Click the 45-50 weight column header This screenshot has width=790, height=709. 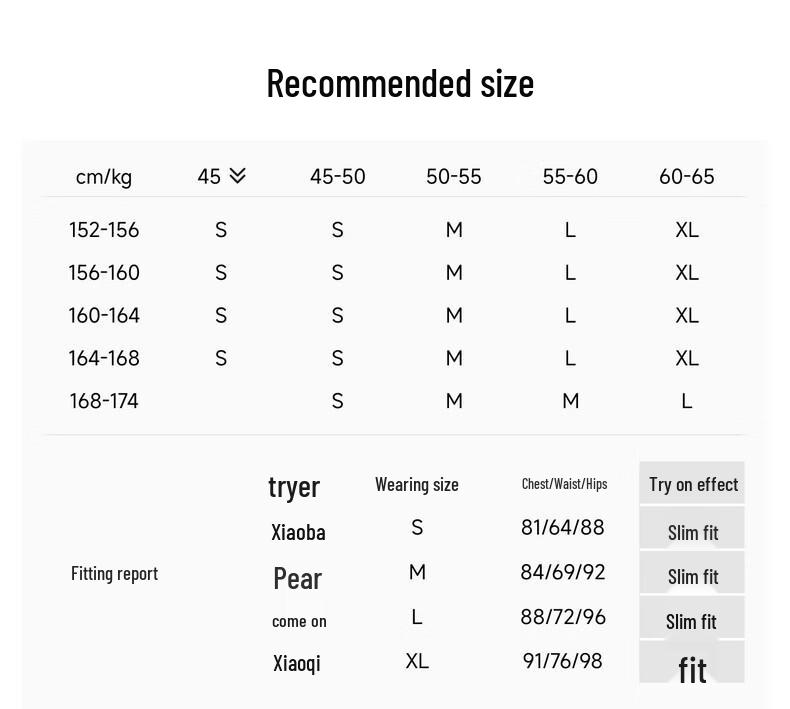338,177
